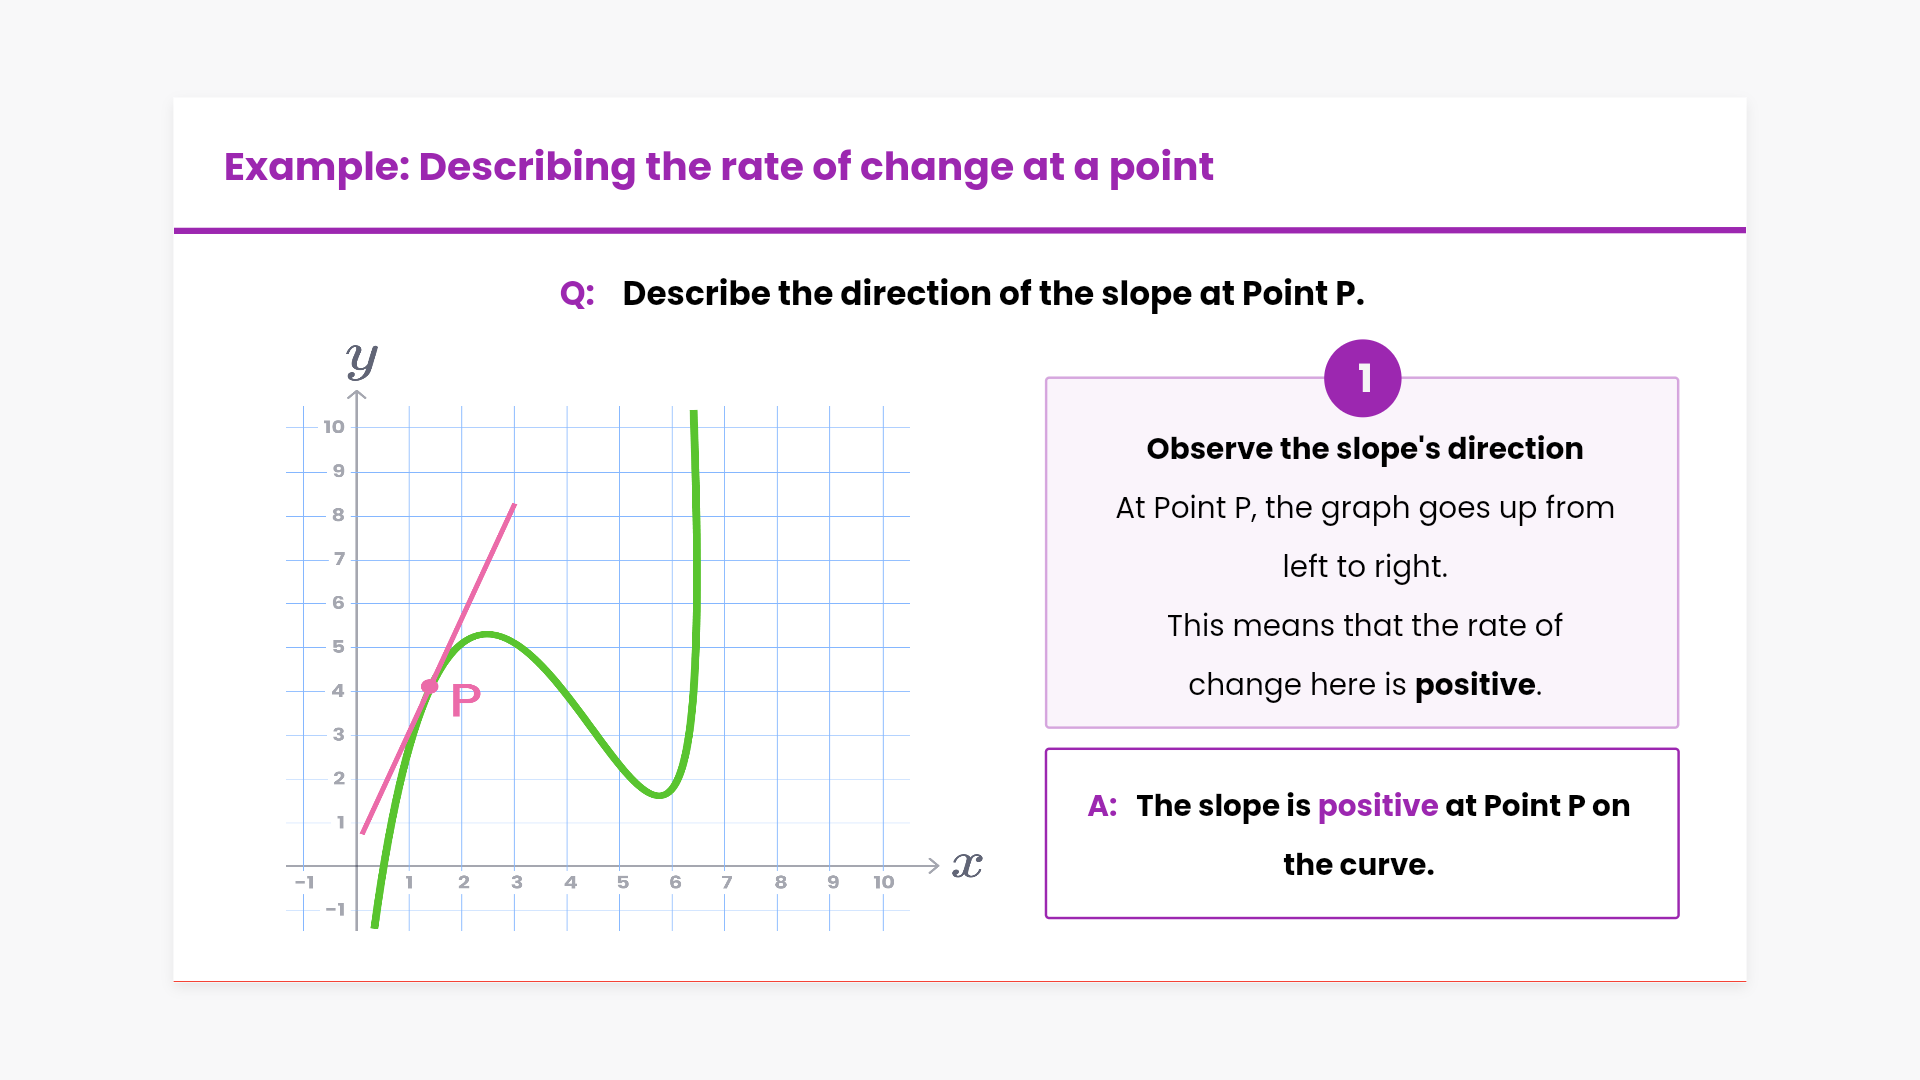The width and height of the screenshot is (1920, 1080).
Task: Click the purple divider line under the title
Action: coord(960,230)
